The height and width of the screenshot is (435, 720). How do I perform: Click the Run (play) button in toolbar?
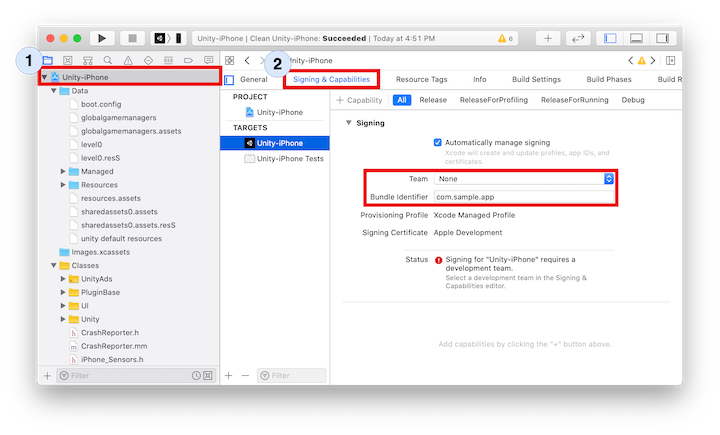102,38
